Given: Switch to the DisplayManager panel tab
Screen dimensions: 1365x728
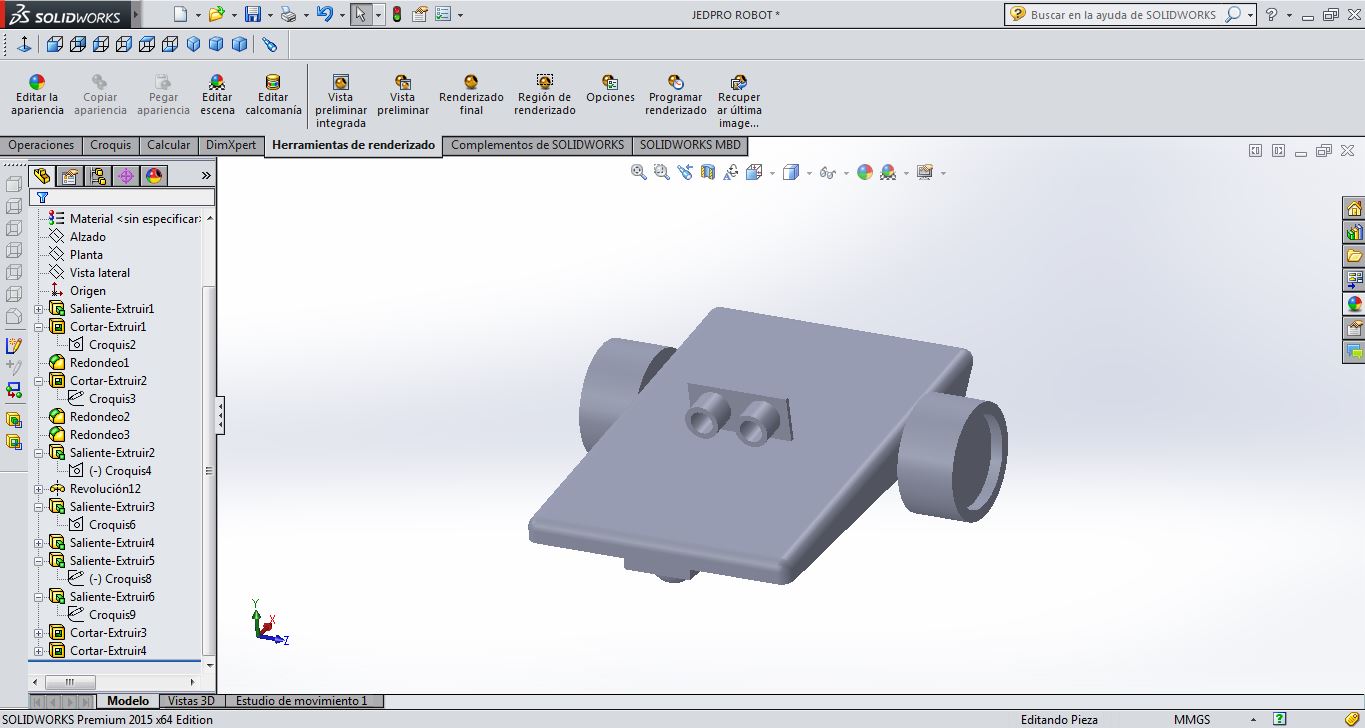Looking at the screenshot, I should 154,176.
